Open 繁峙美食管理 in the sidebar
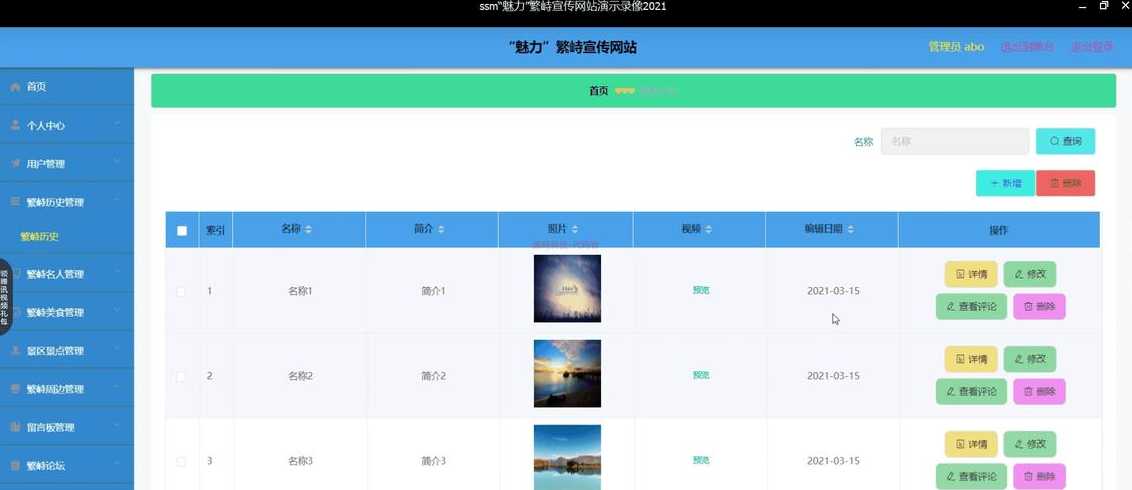The width and height of the screenshot is (1132, 490). pyautogui.click(x=66, y=312)
